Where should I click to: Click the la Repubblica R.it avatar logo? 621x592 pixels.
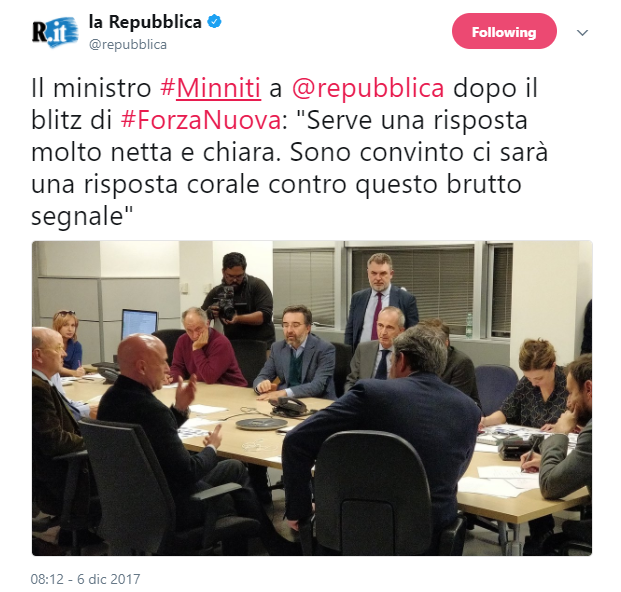(55, 32)
